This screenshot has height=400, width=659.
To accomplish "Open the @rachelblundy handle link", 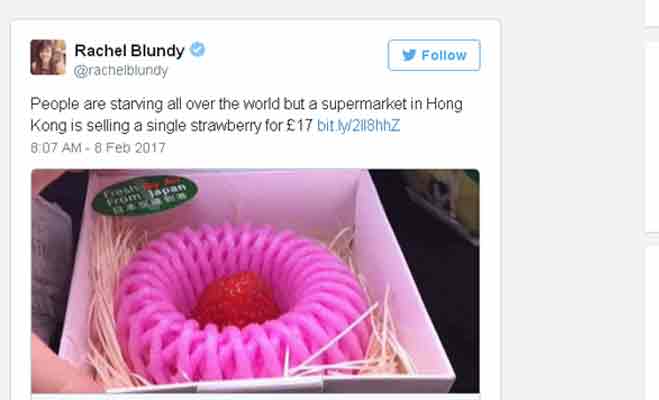I will click(x=121, y=71).
